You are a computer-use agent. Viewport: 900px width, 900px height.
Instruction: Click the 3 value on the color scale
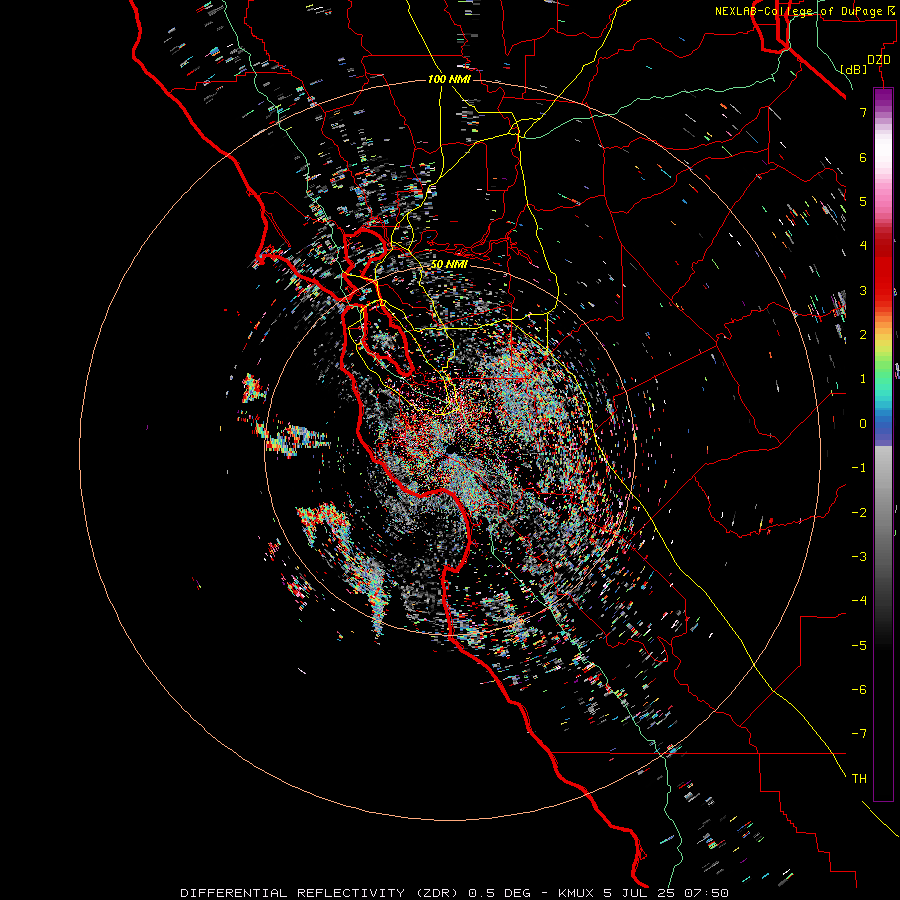pyautogui.click(x=863, y=290)
